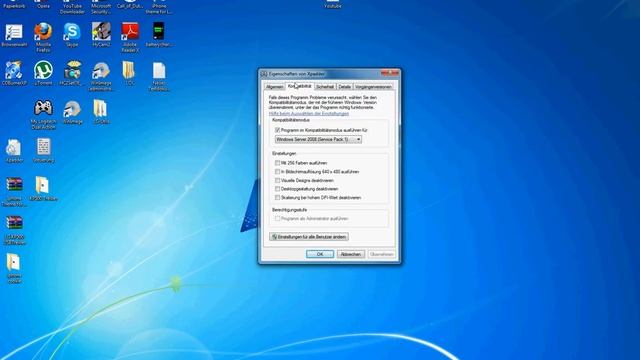Open the Browserwahl desktop icon
Screen dimensions: 640x360
14,35
